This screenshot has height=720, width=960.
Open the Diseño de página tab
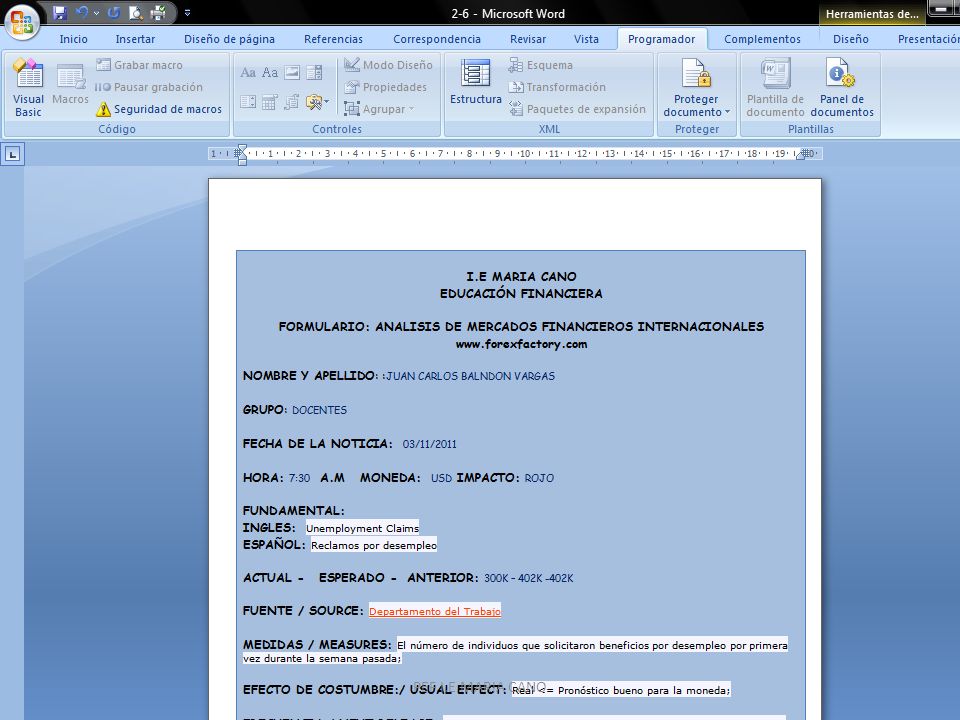pos(229,39)
